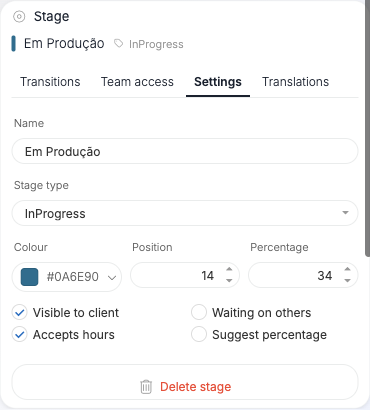Click the blue stage colour bar marker

pyautogui.click(x=14, y=44)
